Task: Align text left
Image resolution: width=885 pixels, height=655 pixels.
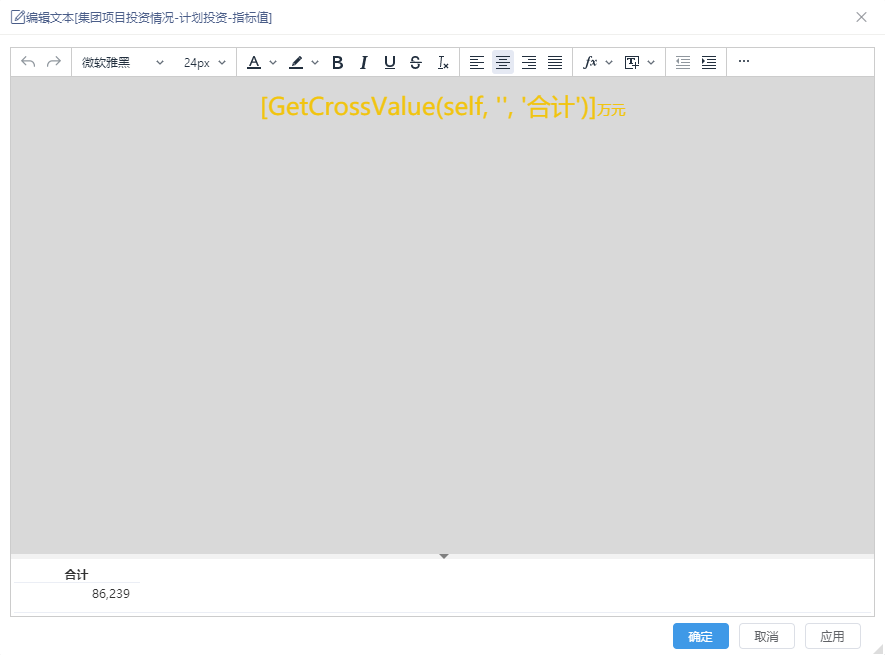Action: (477, 63)
